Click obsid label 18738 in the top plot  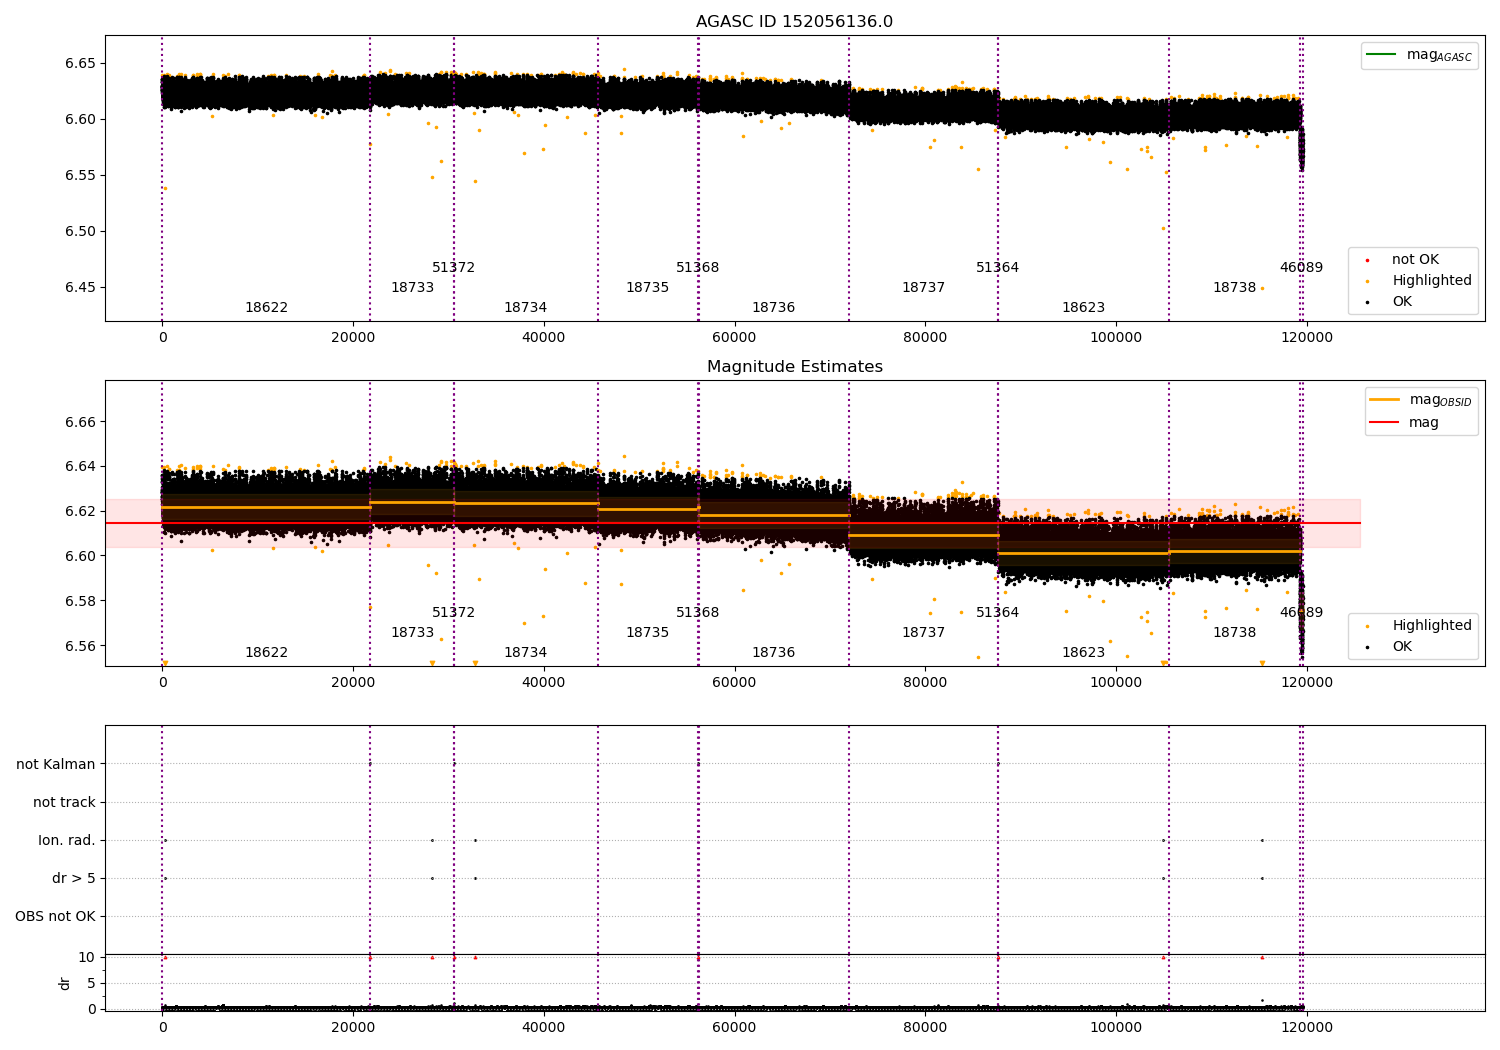pyautogui.click(x=1234, y=288)
